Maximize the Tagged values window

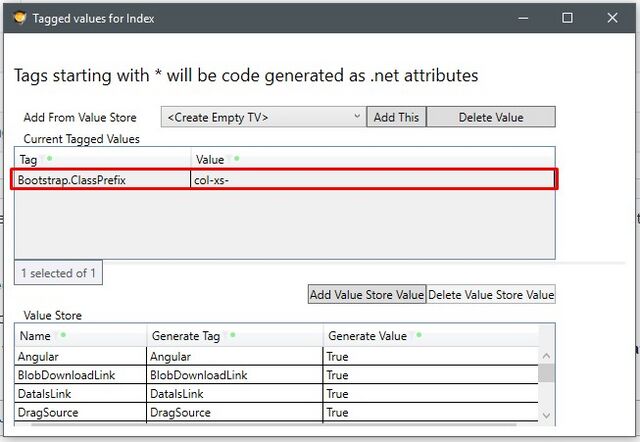[567, 18]
